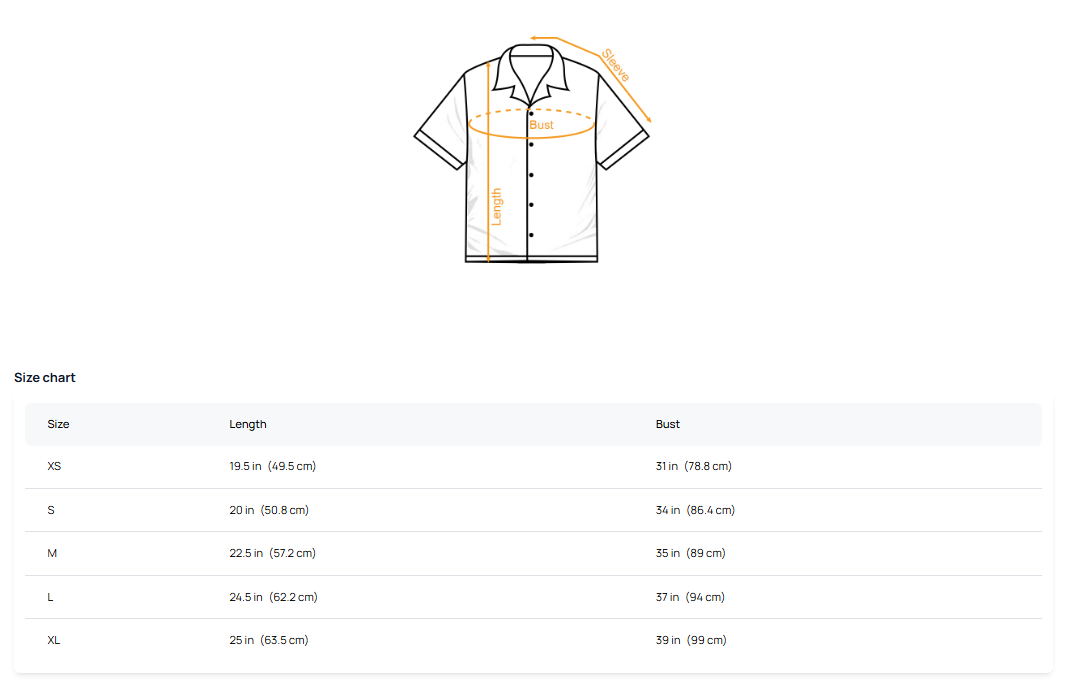Select the M size row label
Image resolution: width=1068 pixels, height=687 pixels.
[52, 553]
